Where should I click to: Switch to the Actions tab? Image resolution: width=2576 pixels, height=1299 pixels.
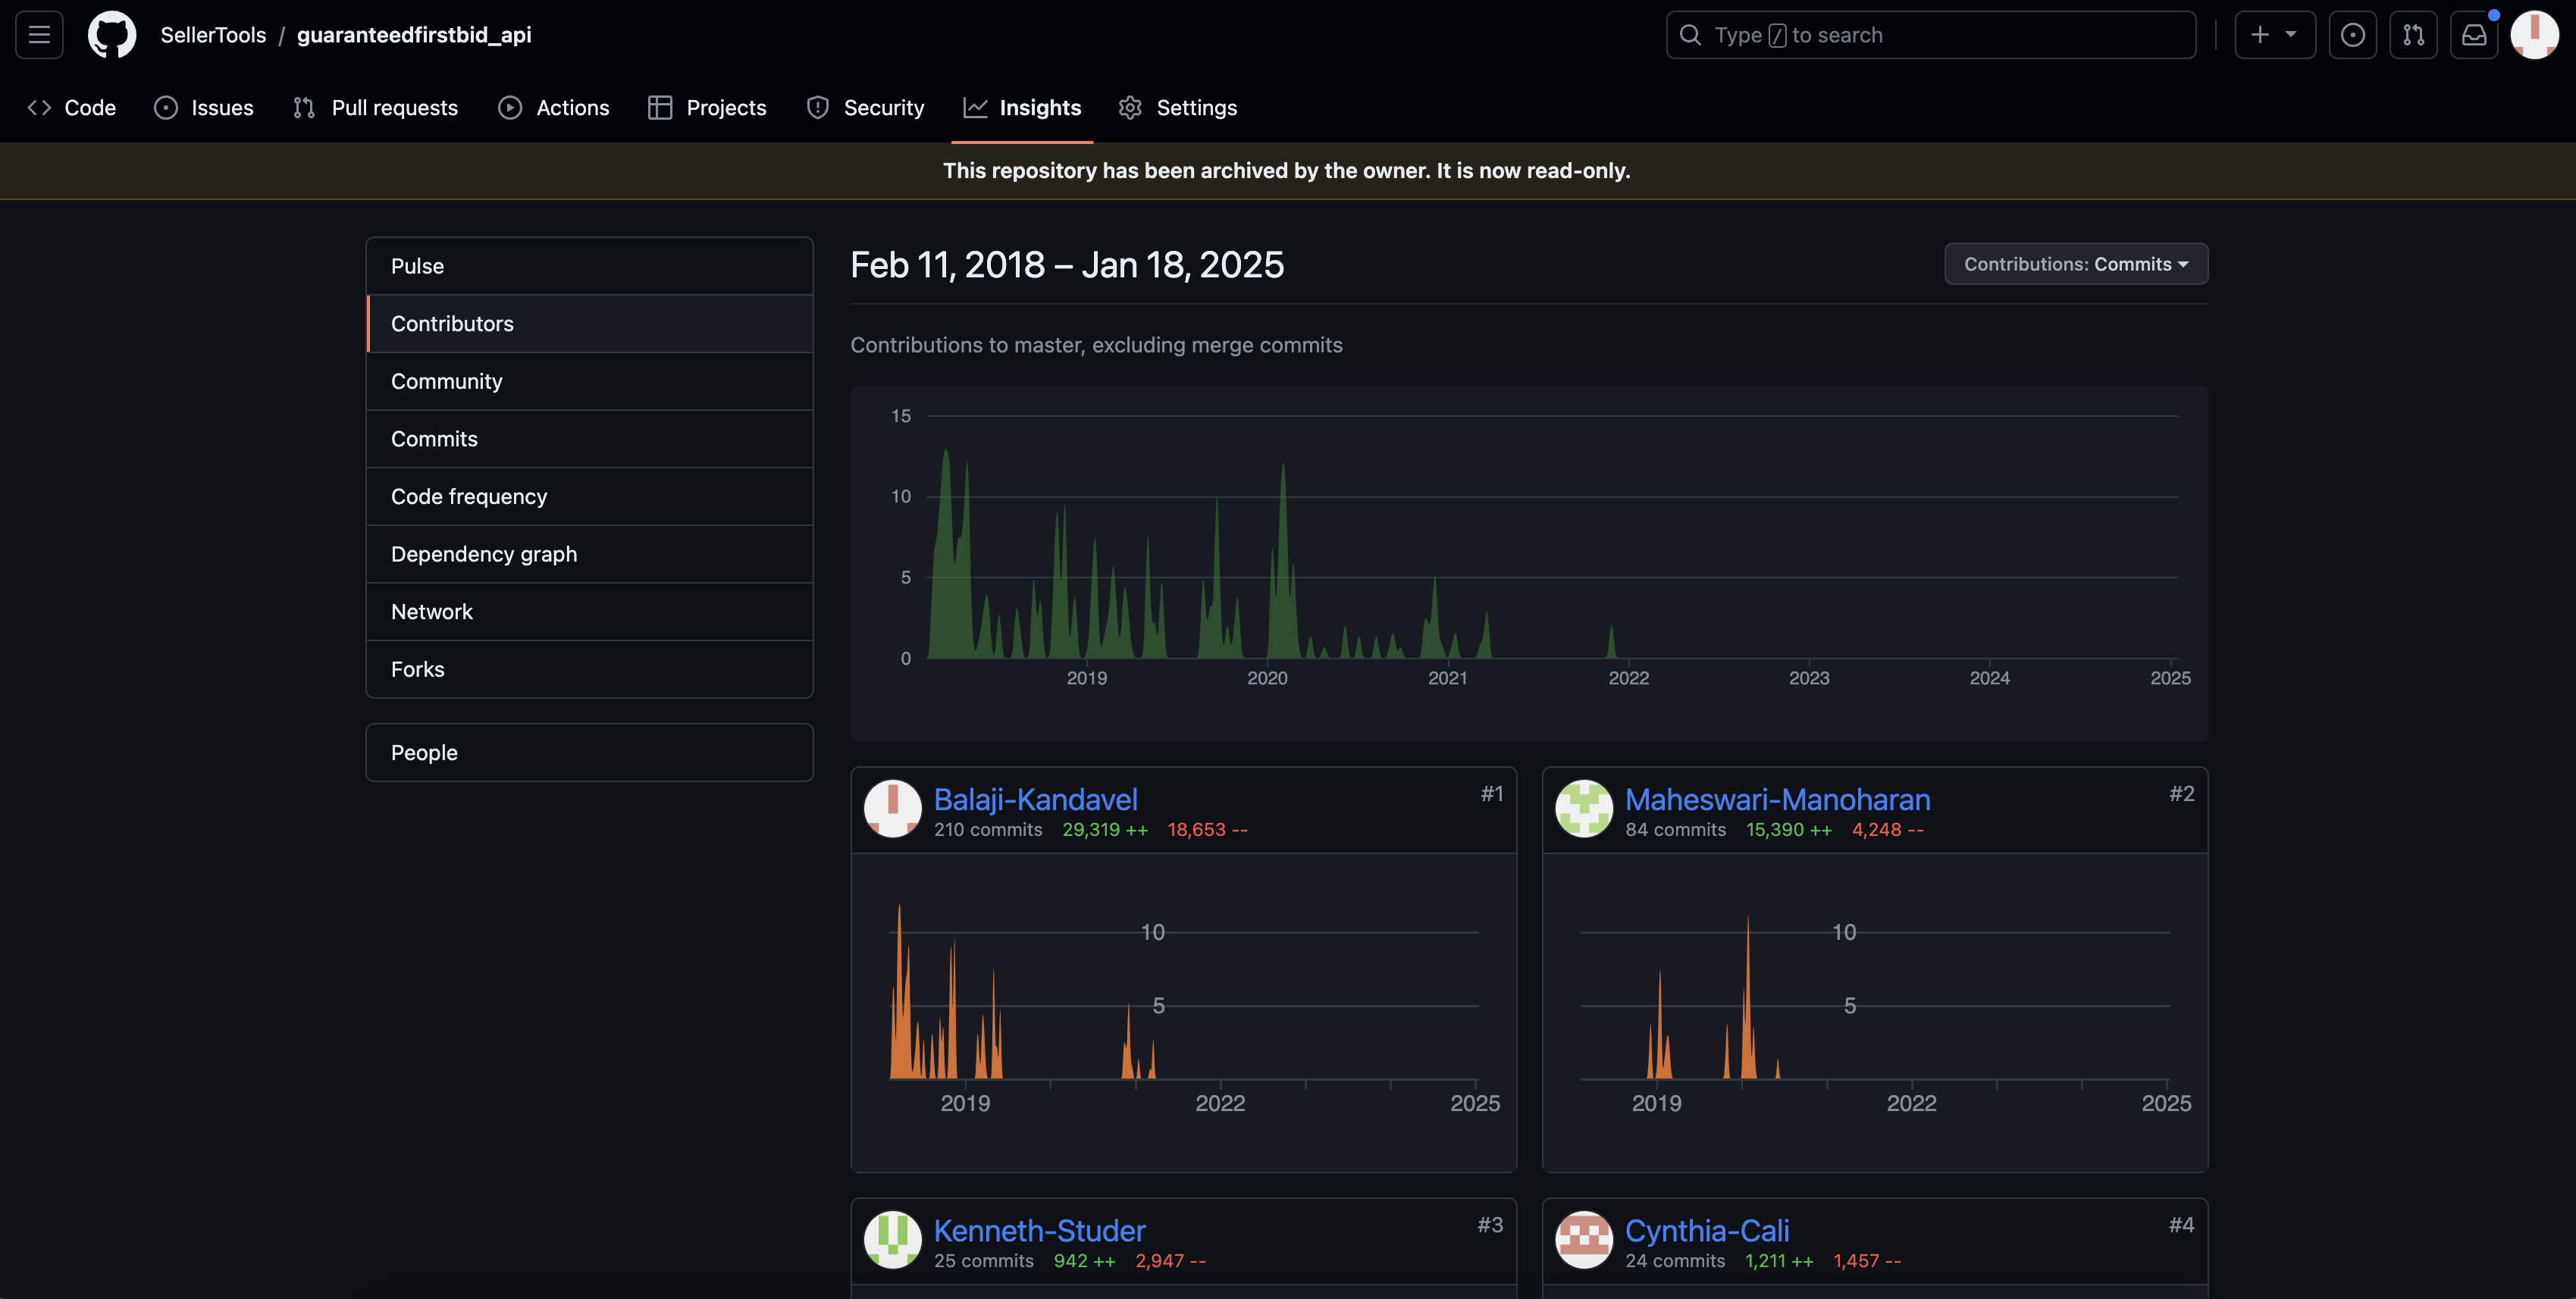click(x=554, y=108)
